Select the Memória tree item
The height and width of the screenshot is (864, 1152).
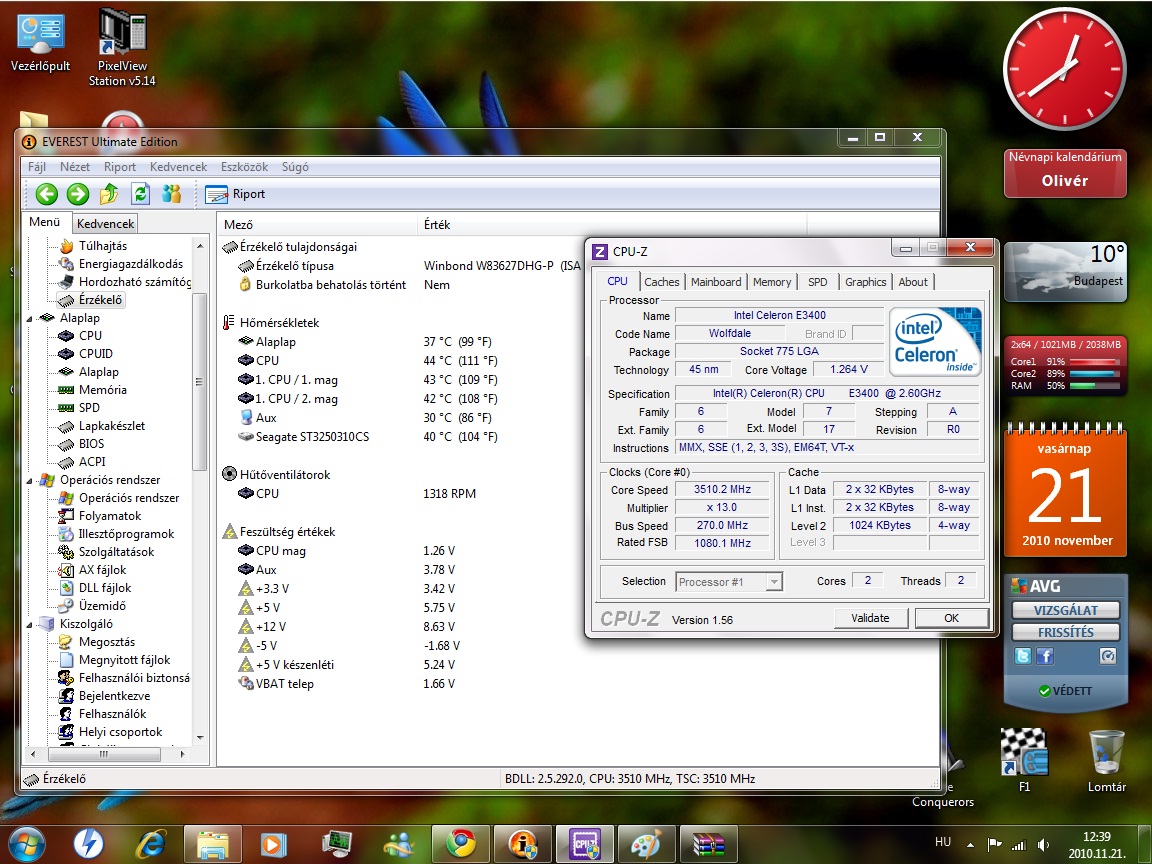[x=102, y=389]
